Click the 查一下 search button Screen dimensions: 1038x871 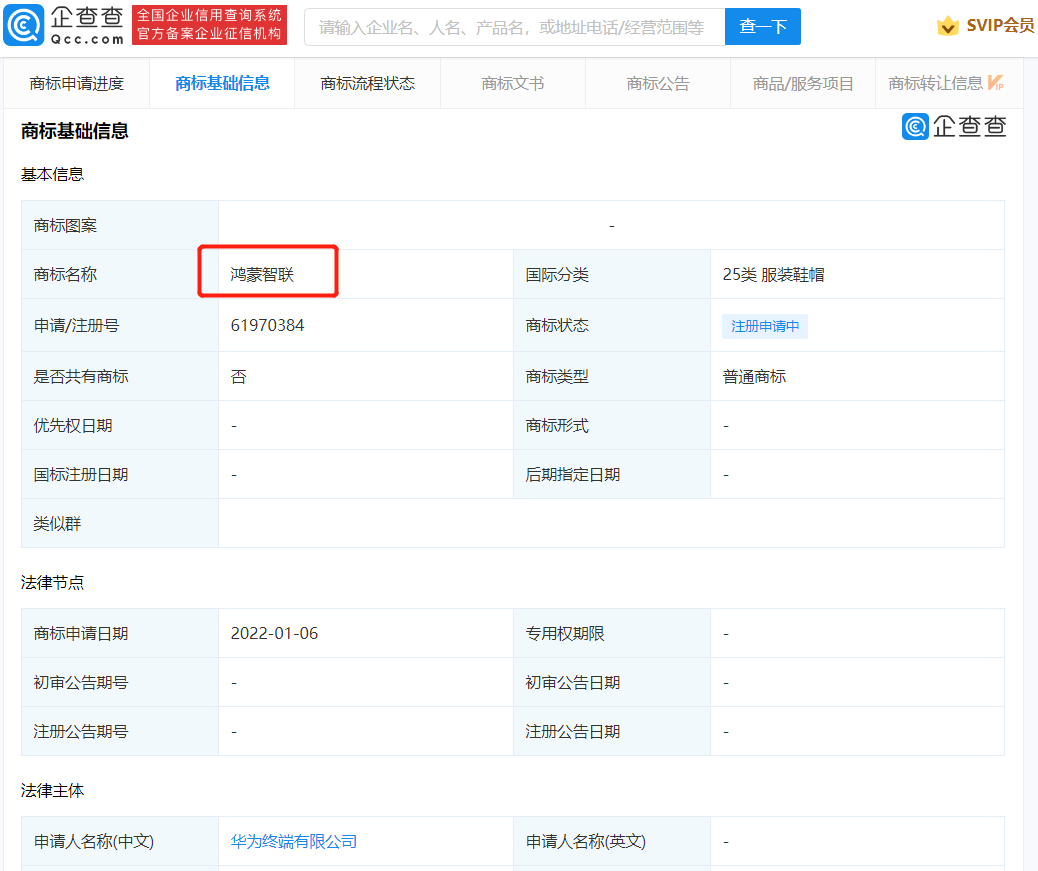click(762, 26)
